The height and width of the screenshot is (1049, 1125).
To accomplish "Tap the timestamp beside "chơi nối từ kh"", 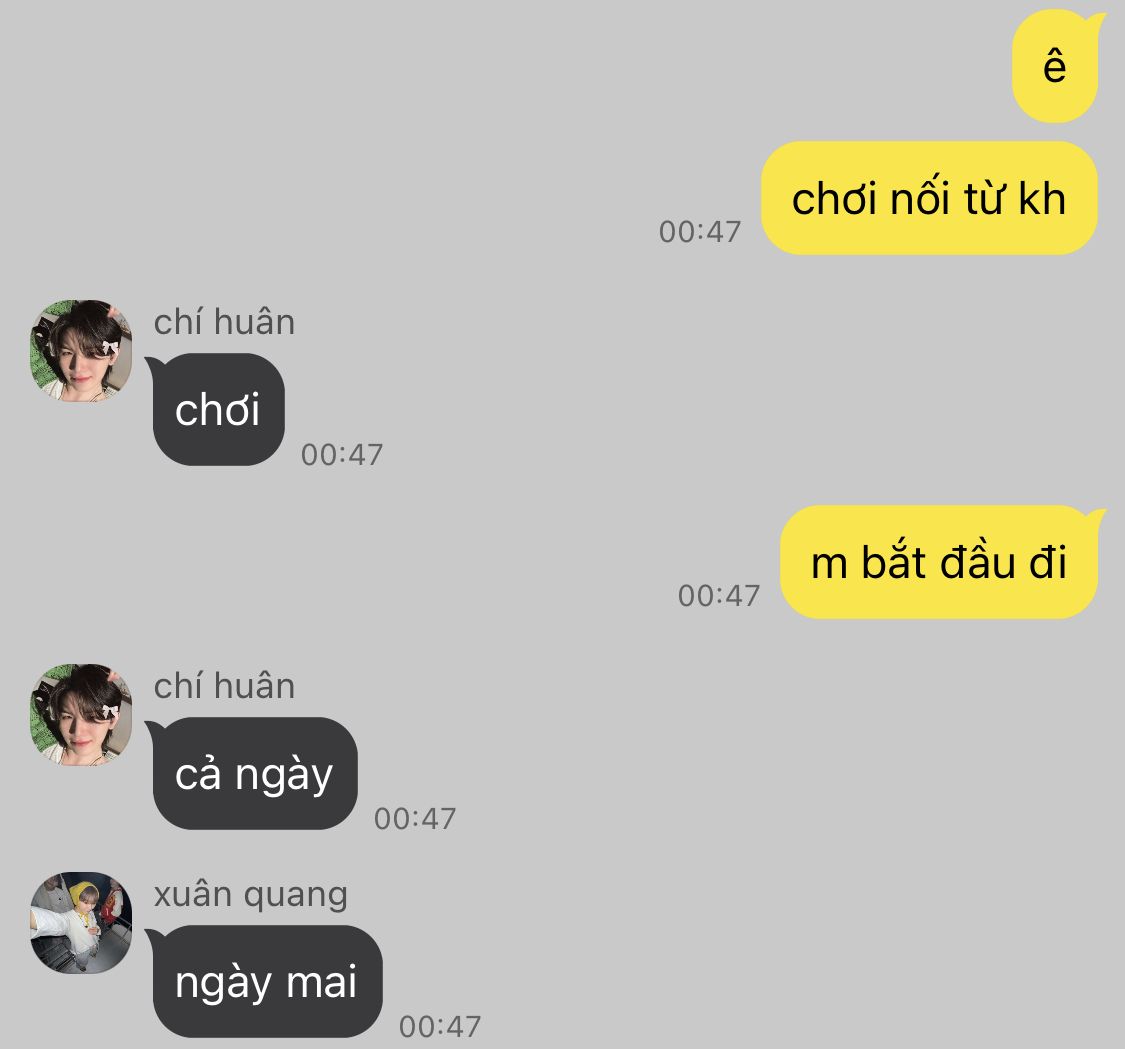I will click(700, 232).
